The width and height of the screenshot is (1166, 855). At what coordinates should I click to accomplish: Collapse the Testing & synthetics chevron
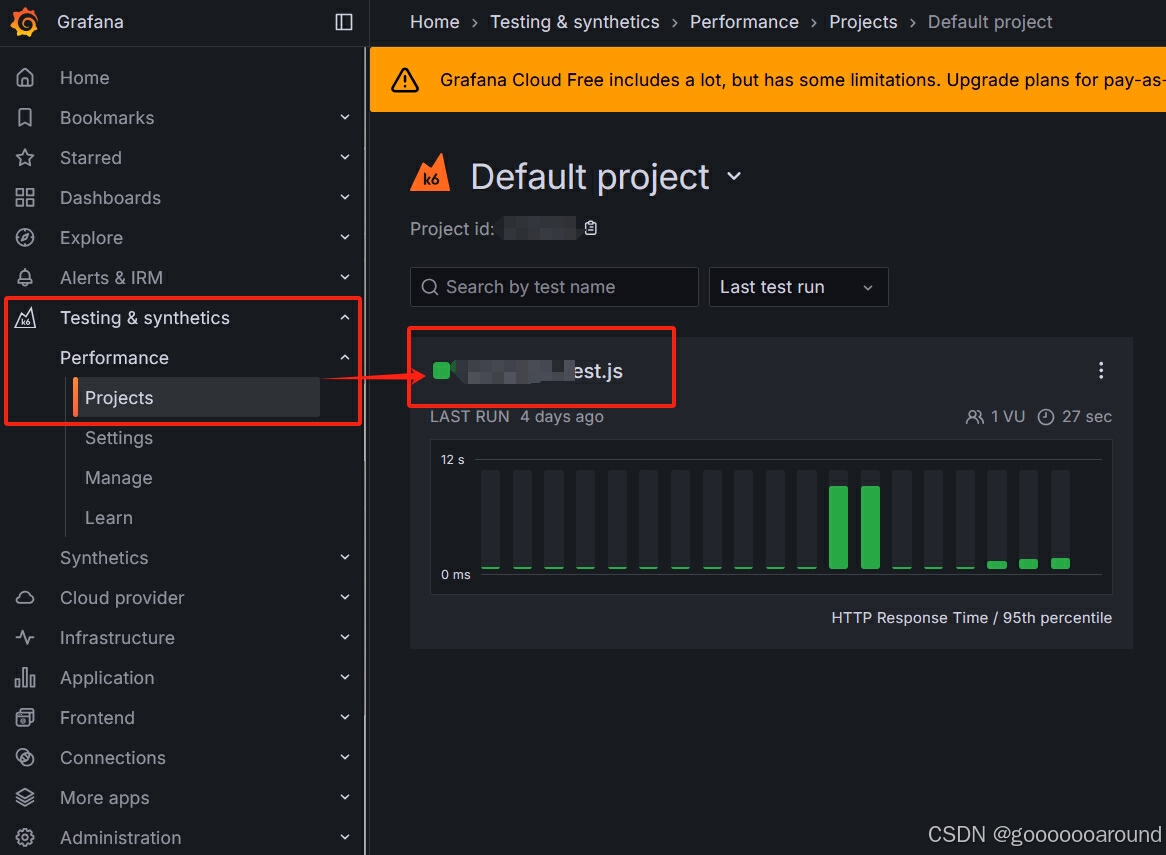coord(344,317)
